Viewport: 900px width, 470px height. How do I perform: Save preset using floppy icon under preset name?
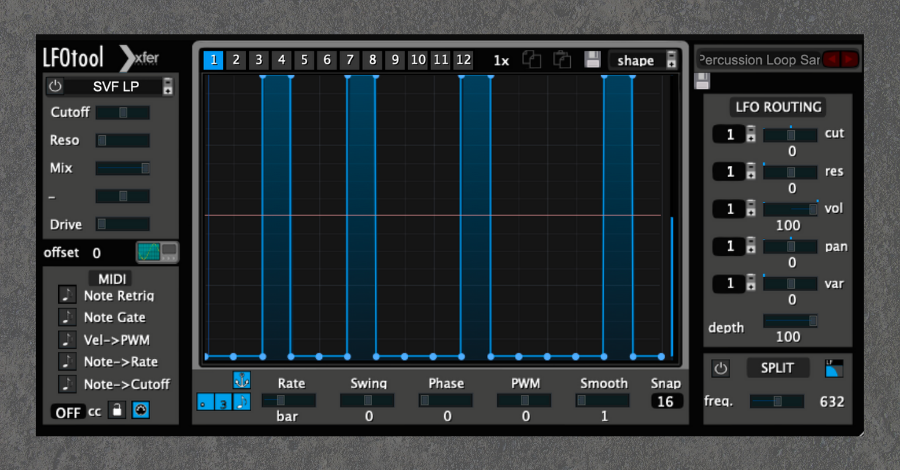702,81
